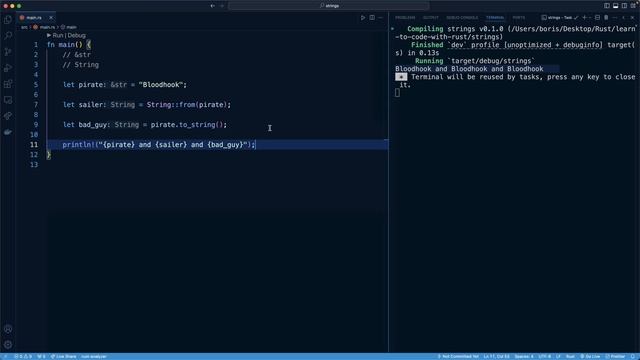Open the Accounts menu in the activity bar
Screen dimensions: 640x360
click(x=8, y=329)
